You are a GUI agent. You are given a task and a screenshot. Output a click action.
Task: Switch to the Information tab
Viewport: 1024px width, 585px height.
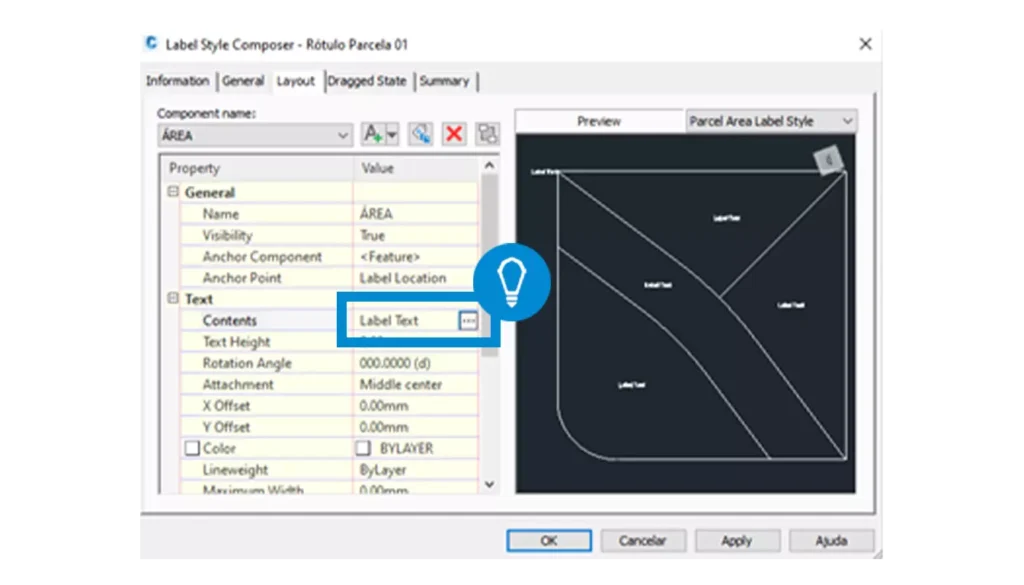[x=178, y=81]
